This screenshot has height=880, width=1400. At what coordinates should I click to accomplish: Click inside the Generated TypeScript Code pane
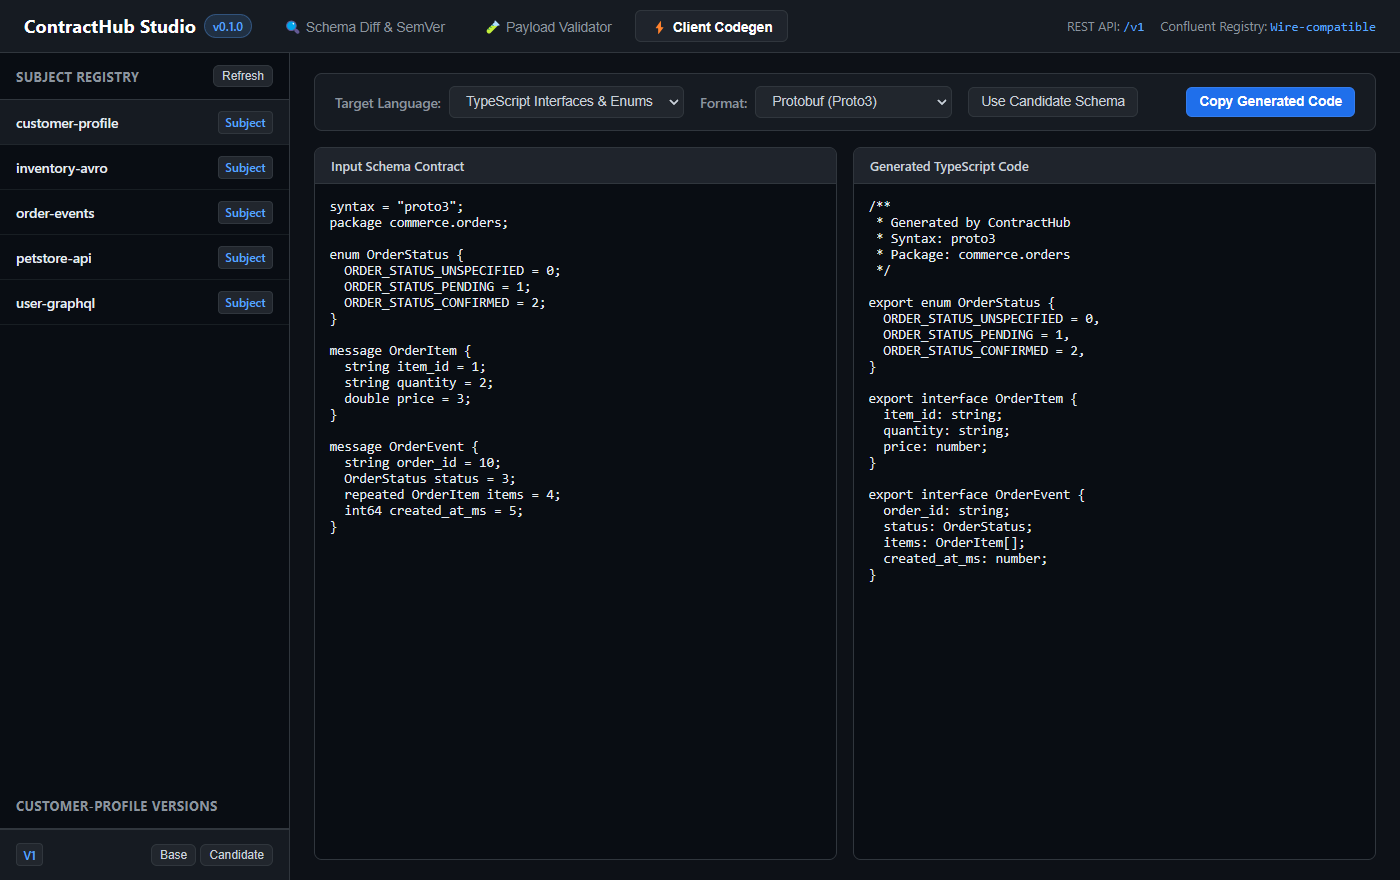[x=1114, y=521]
